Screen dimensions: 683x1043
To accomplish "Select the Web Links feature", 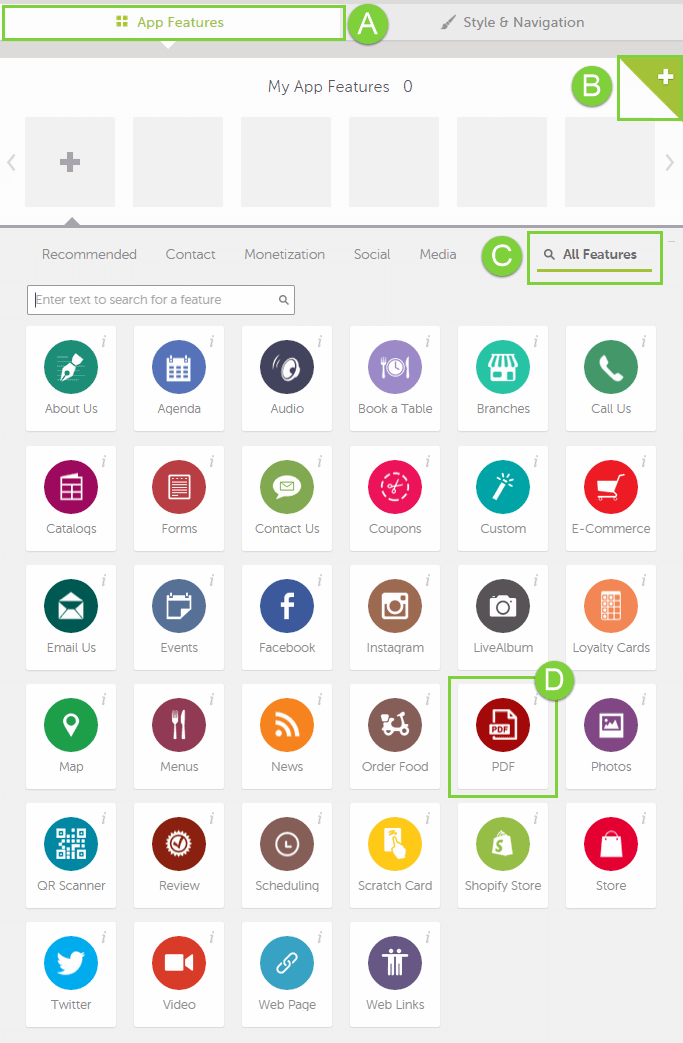I will pyautogui.click(x=395, y=974).
